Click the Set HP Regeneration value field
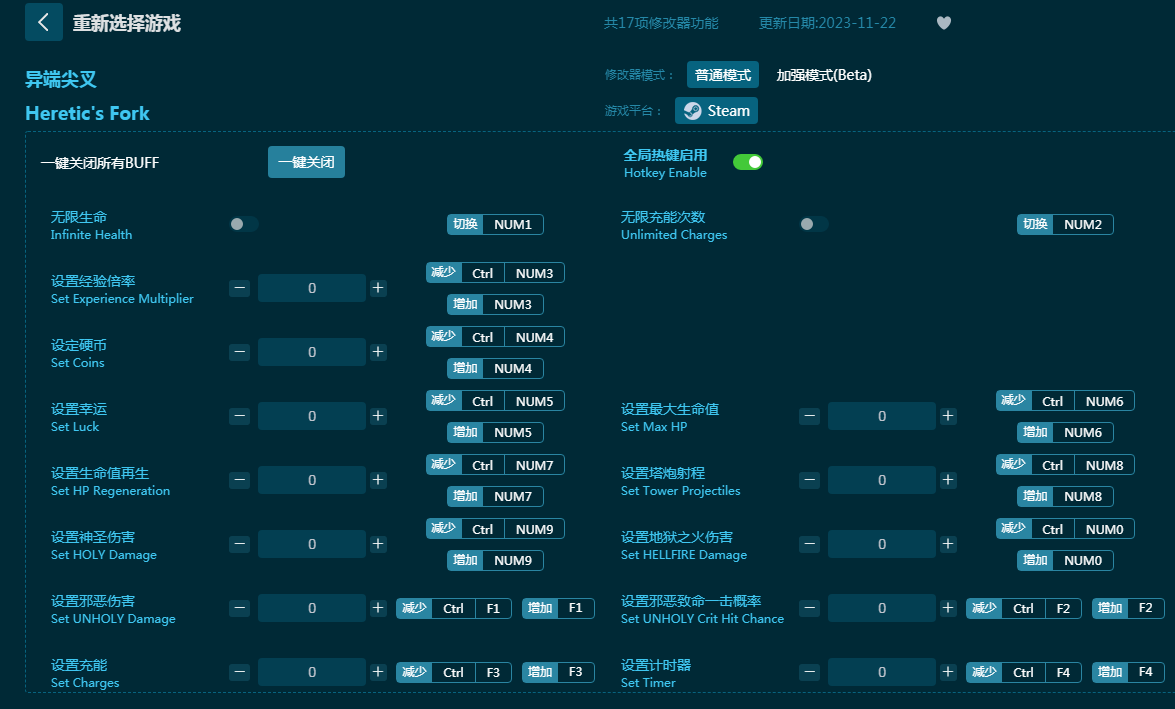The image size is (1175, 709). click(x=312, y=480)
